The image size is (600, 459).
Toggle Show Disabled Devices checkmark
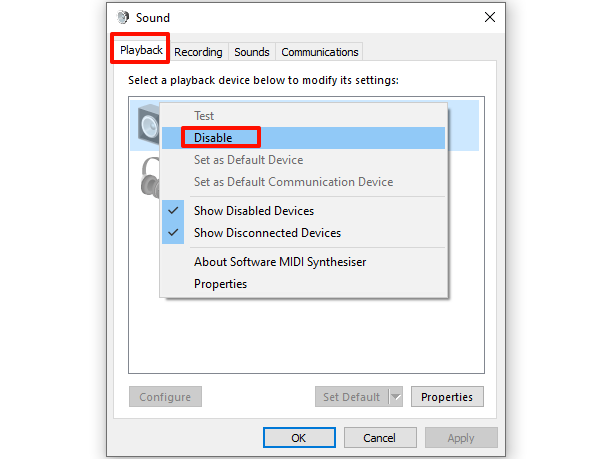click(173, 210)
